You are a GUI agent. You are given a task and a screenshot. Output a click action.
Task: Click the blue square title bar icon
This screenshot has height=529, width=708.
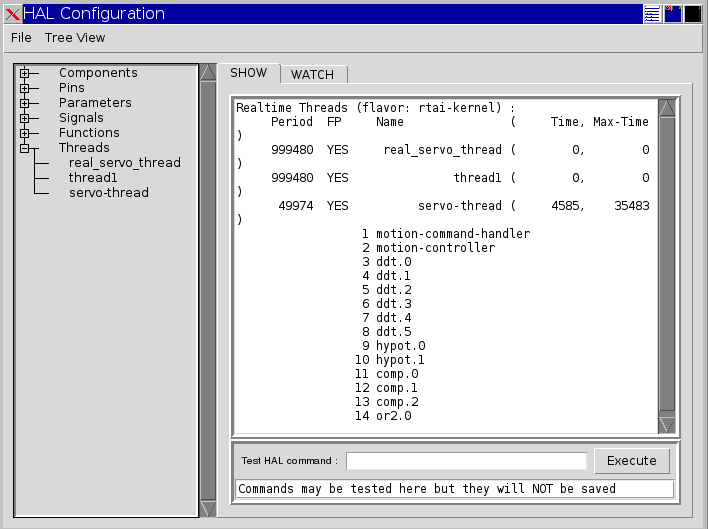tap(672, 14)
